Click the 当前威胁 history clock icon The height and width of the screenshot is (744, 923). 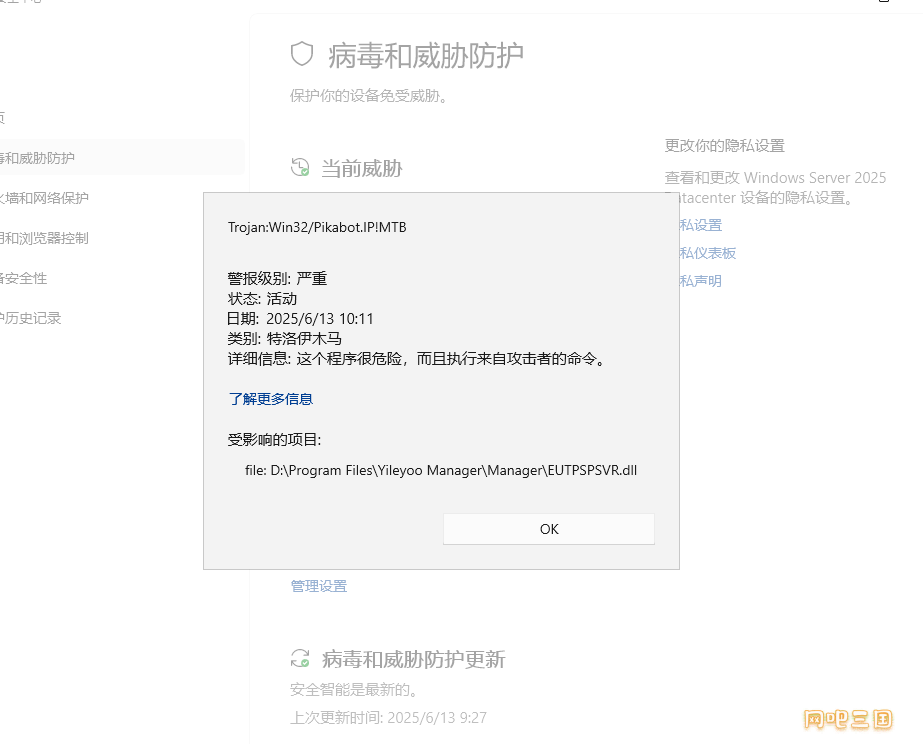click(x=300, y=167)
